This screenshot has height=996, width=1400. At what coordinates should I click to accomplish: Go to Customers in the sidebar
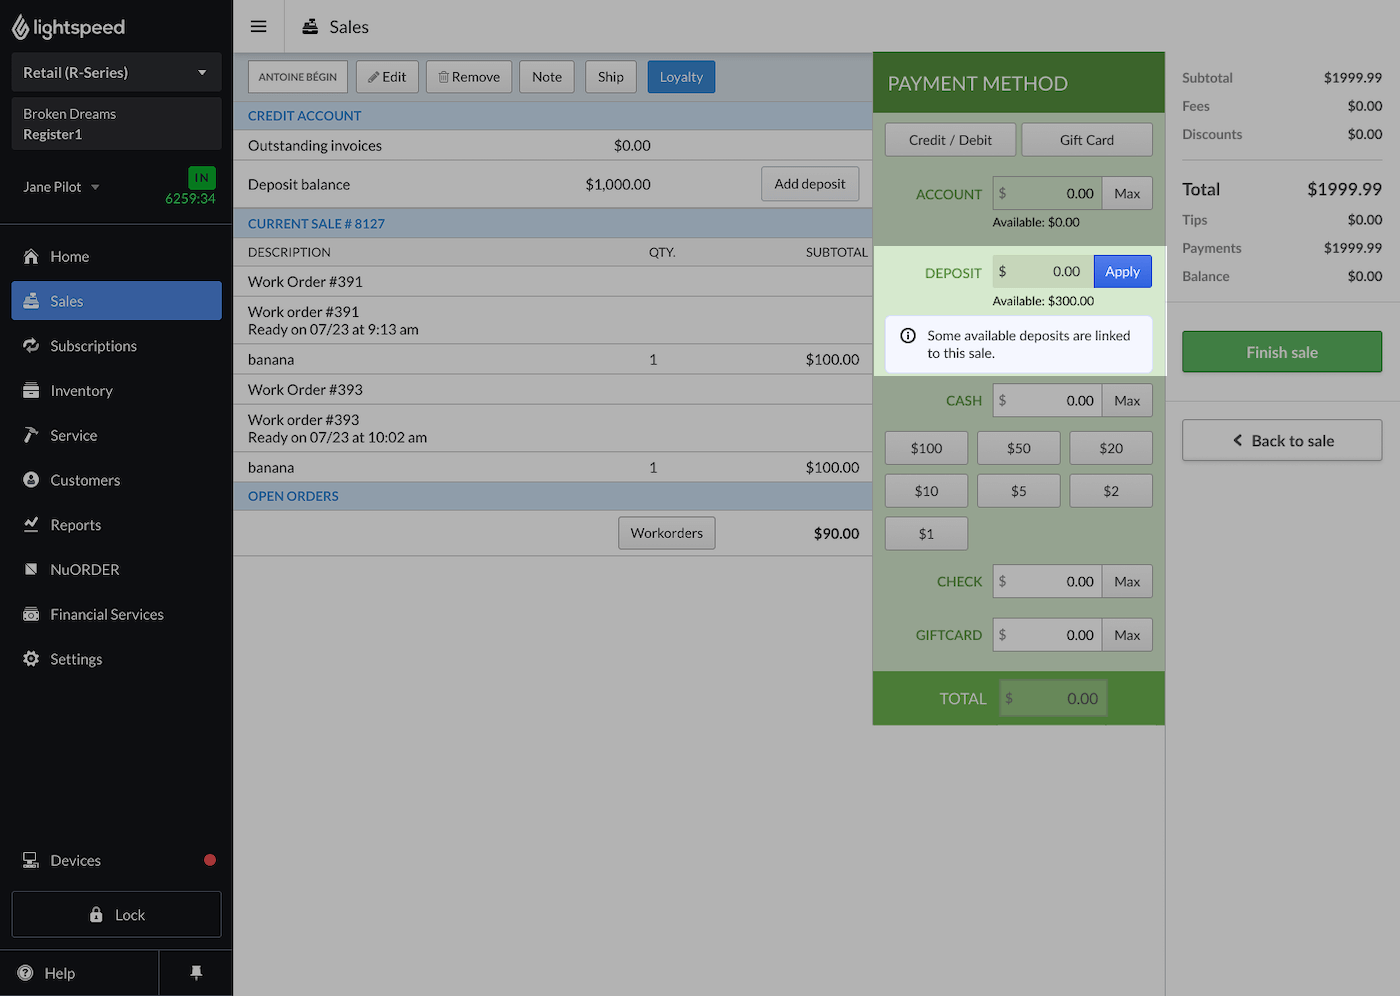85,480
